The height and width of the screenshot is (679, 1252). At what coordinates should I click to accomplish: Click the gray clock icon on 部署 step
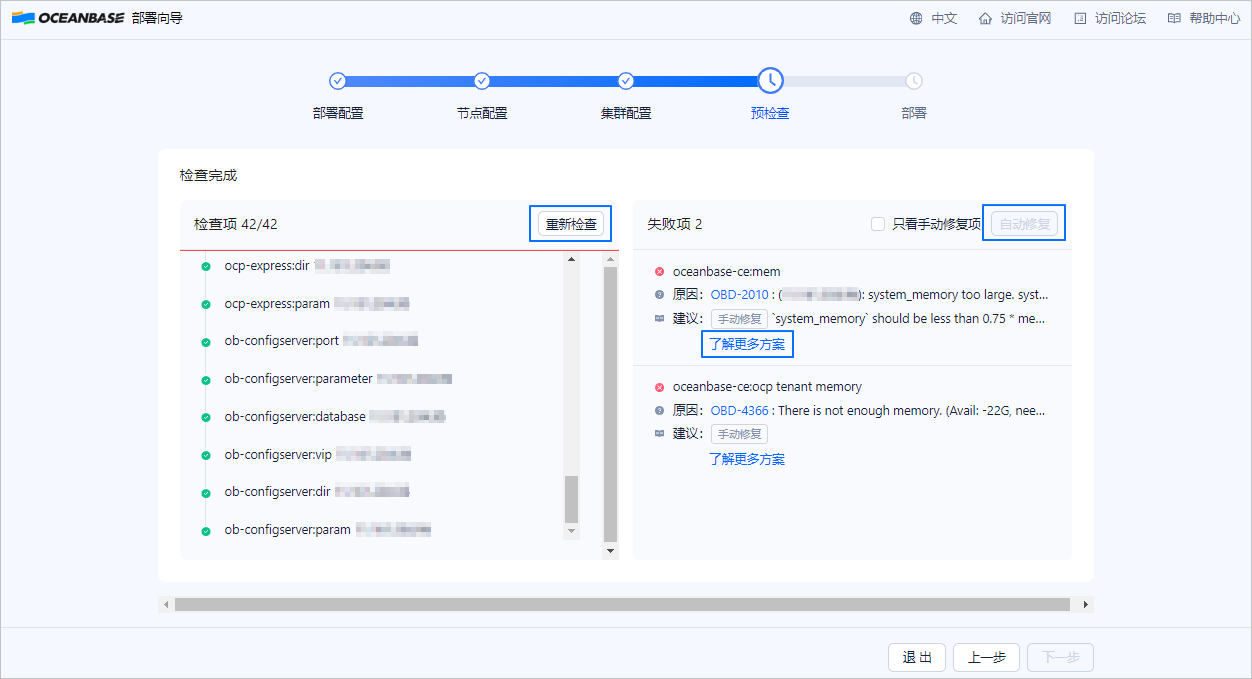913,80
